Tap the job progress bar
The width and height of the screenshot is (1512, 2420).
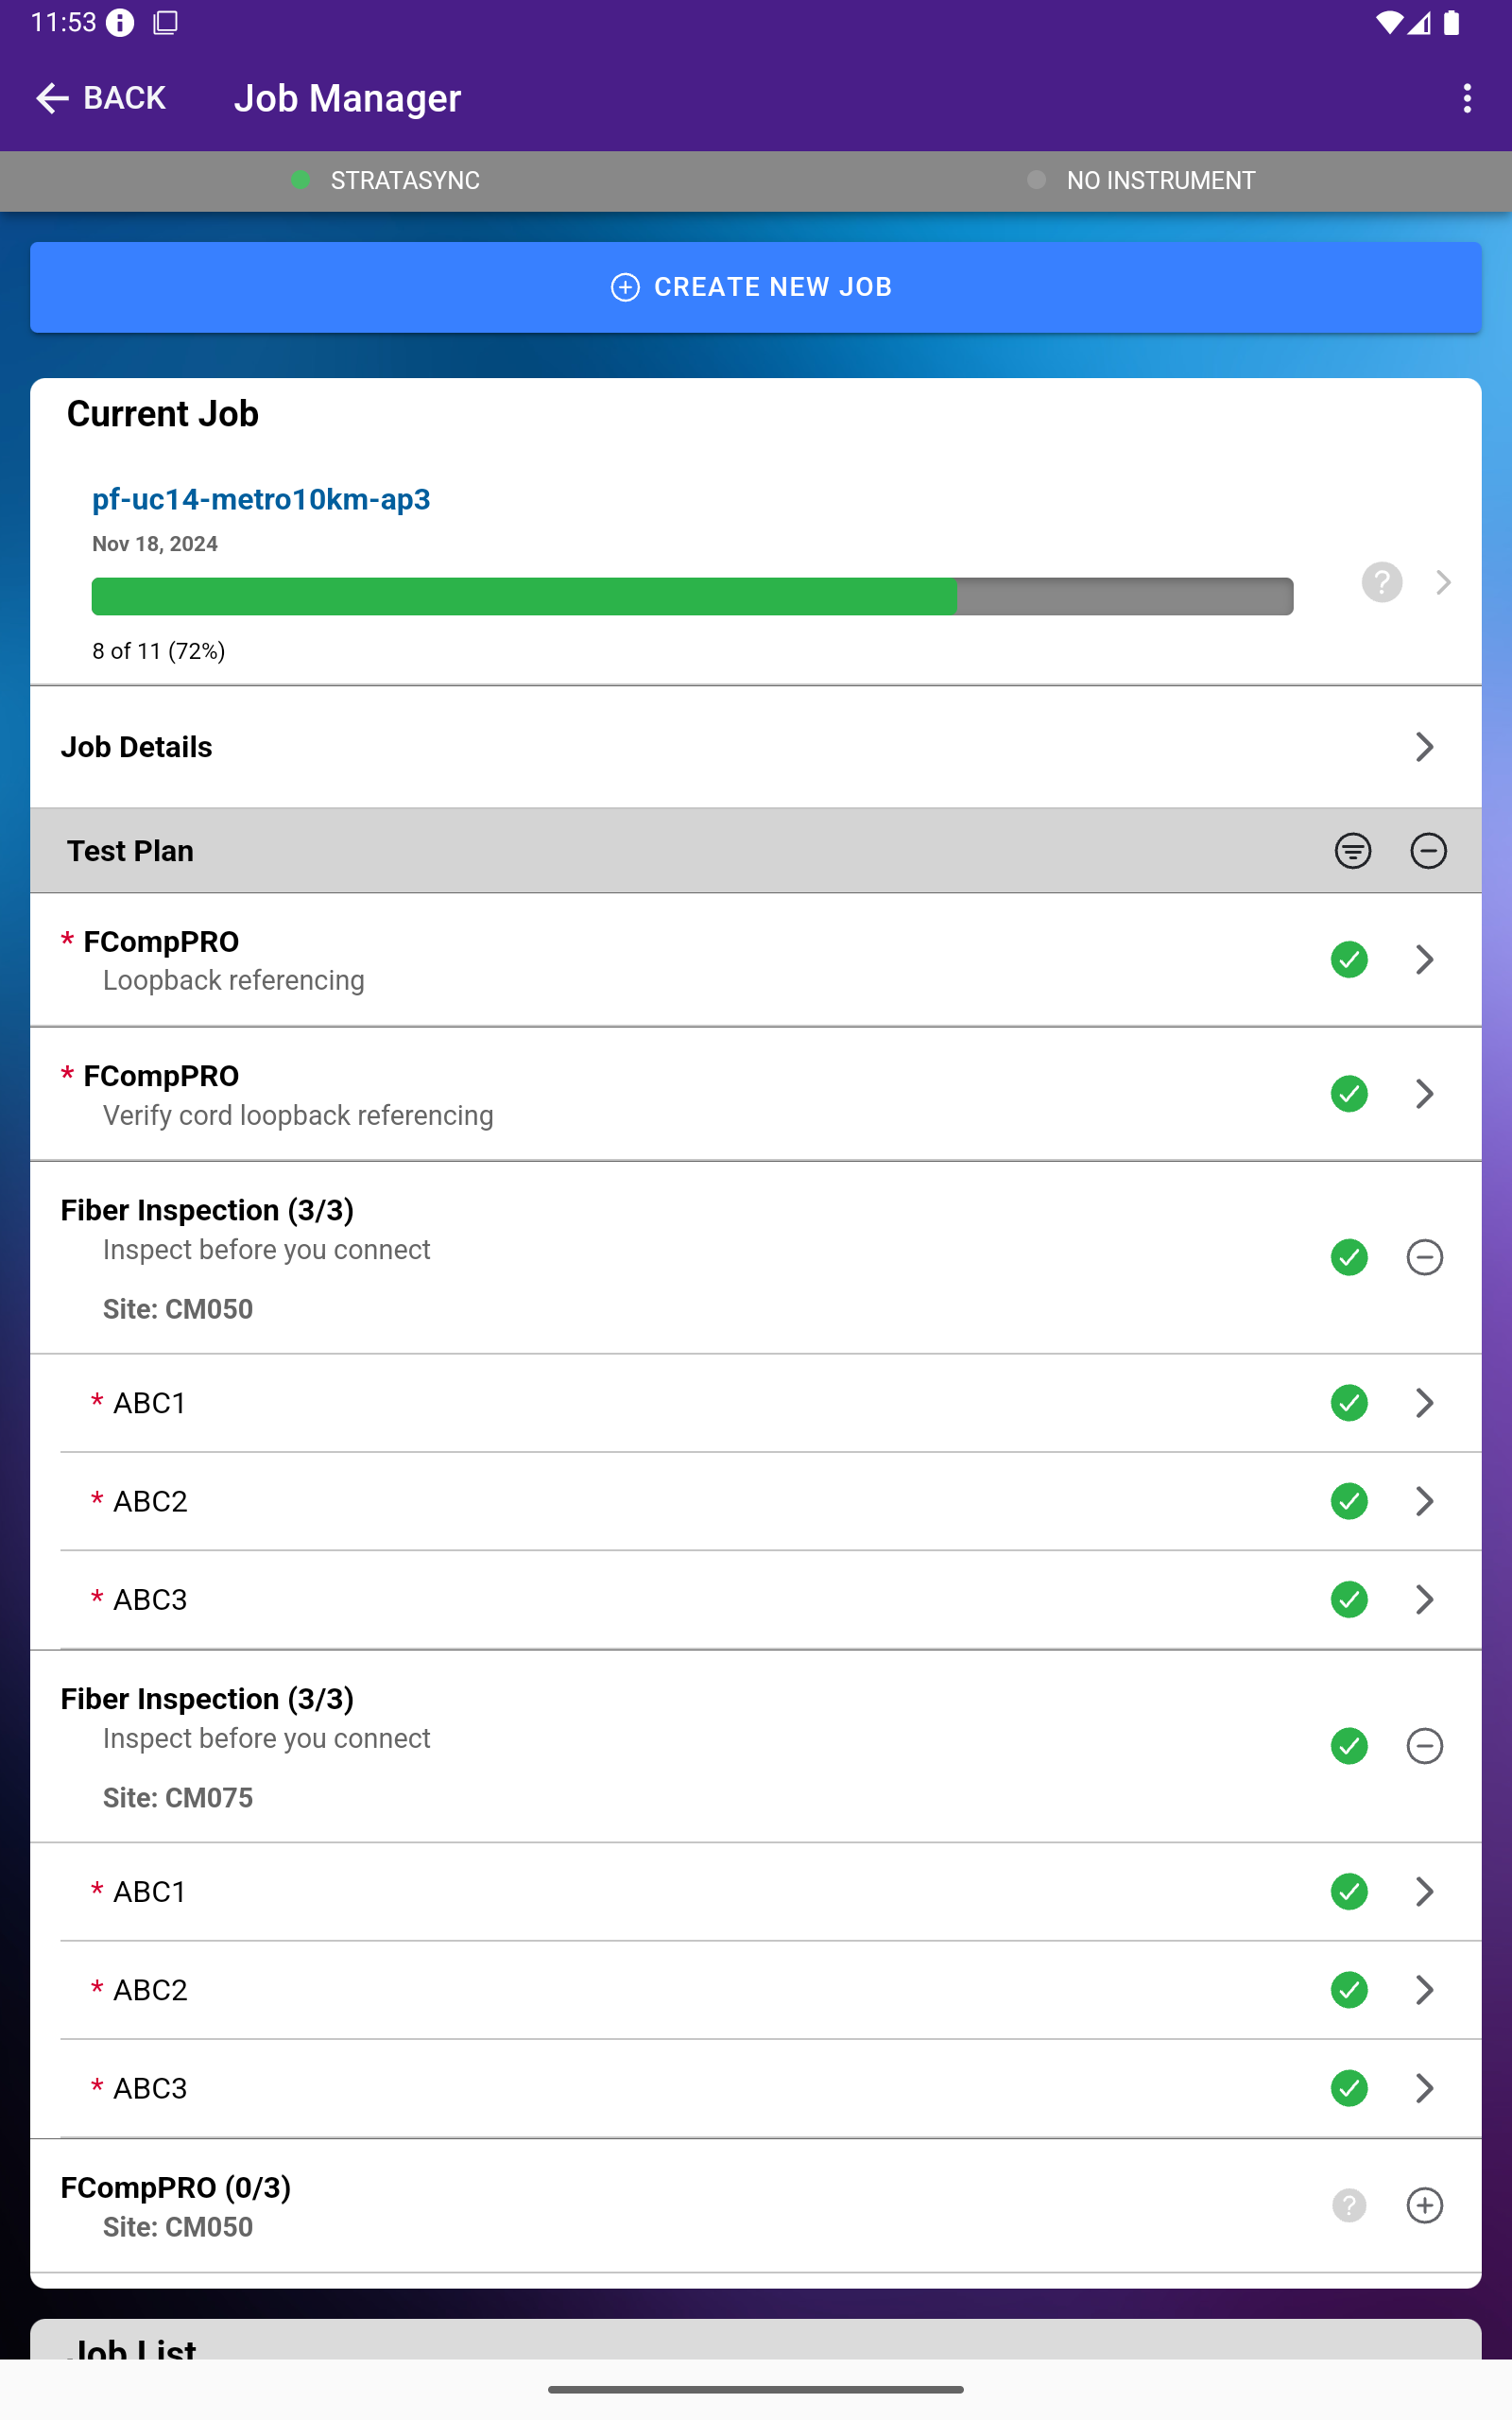(692, 596)
